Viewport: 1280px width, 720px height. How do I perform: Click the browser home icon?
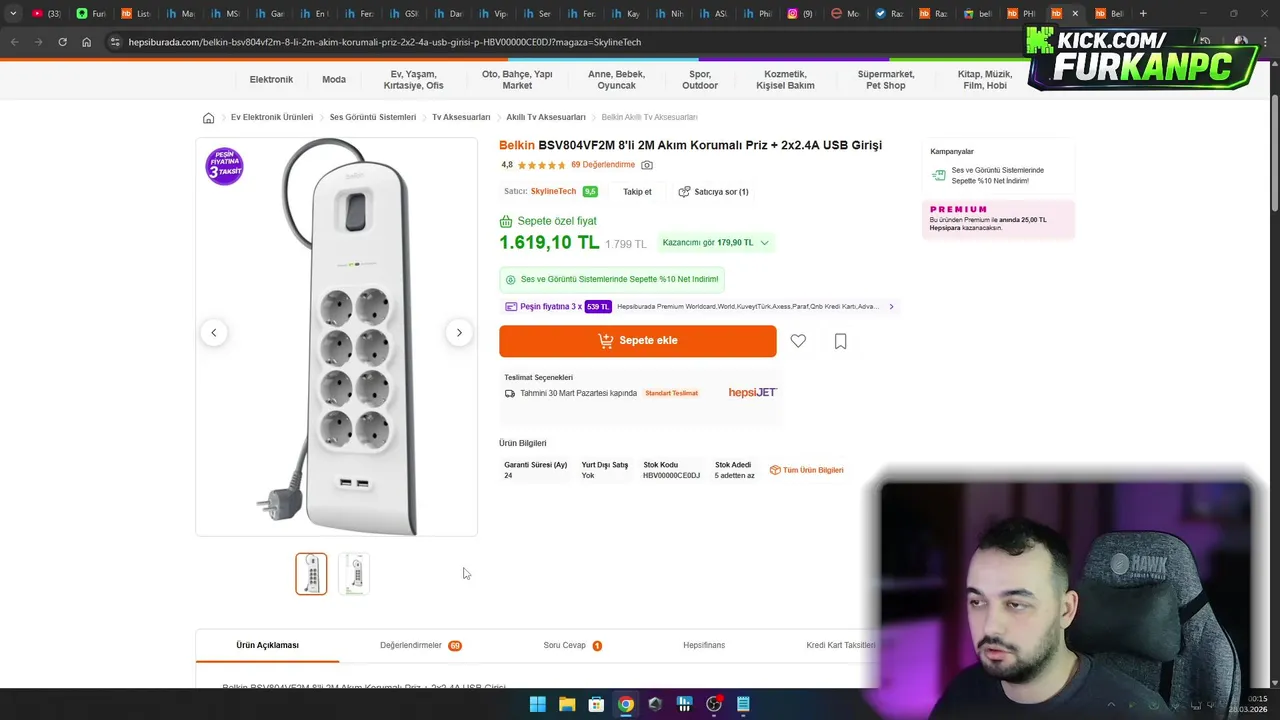pos(87,42)
